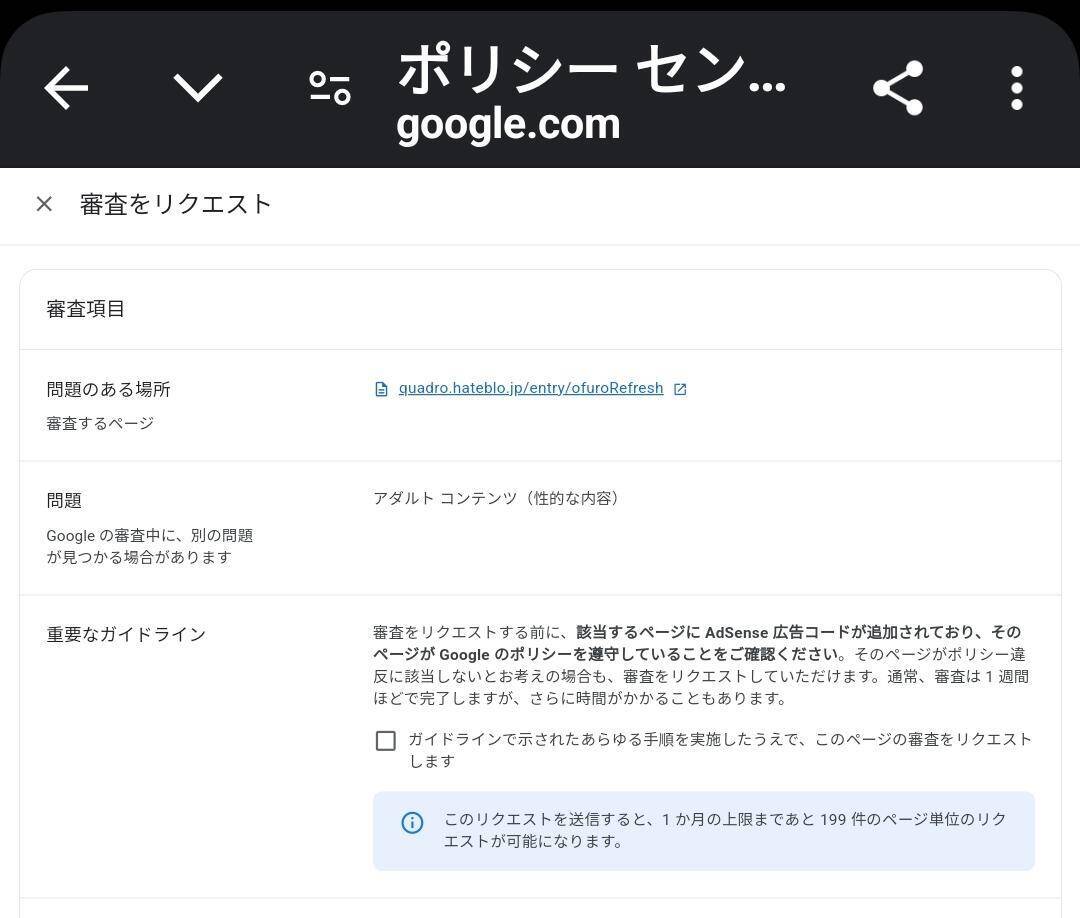Open the three-dot overflow menu
Viewport: 1080px width, 918px height.
tap(1017, 88)
